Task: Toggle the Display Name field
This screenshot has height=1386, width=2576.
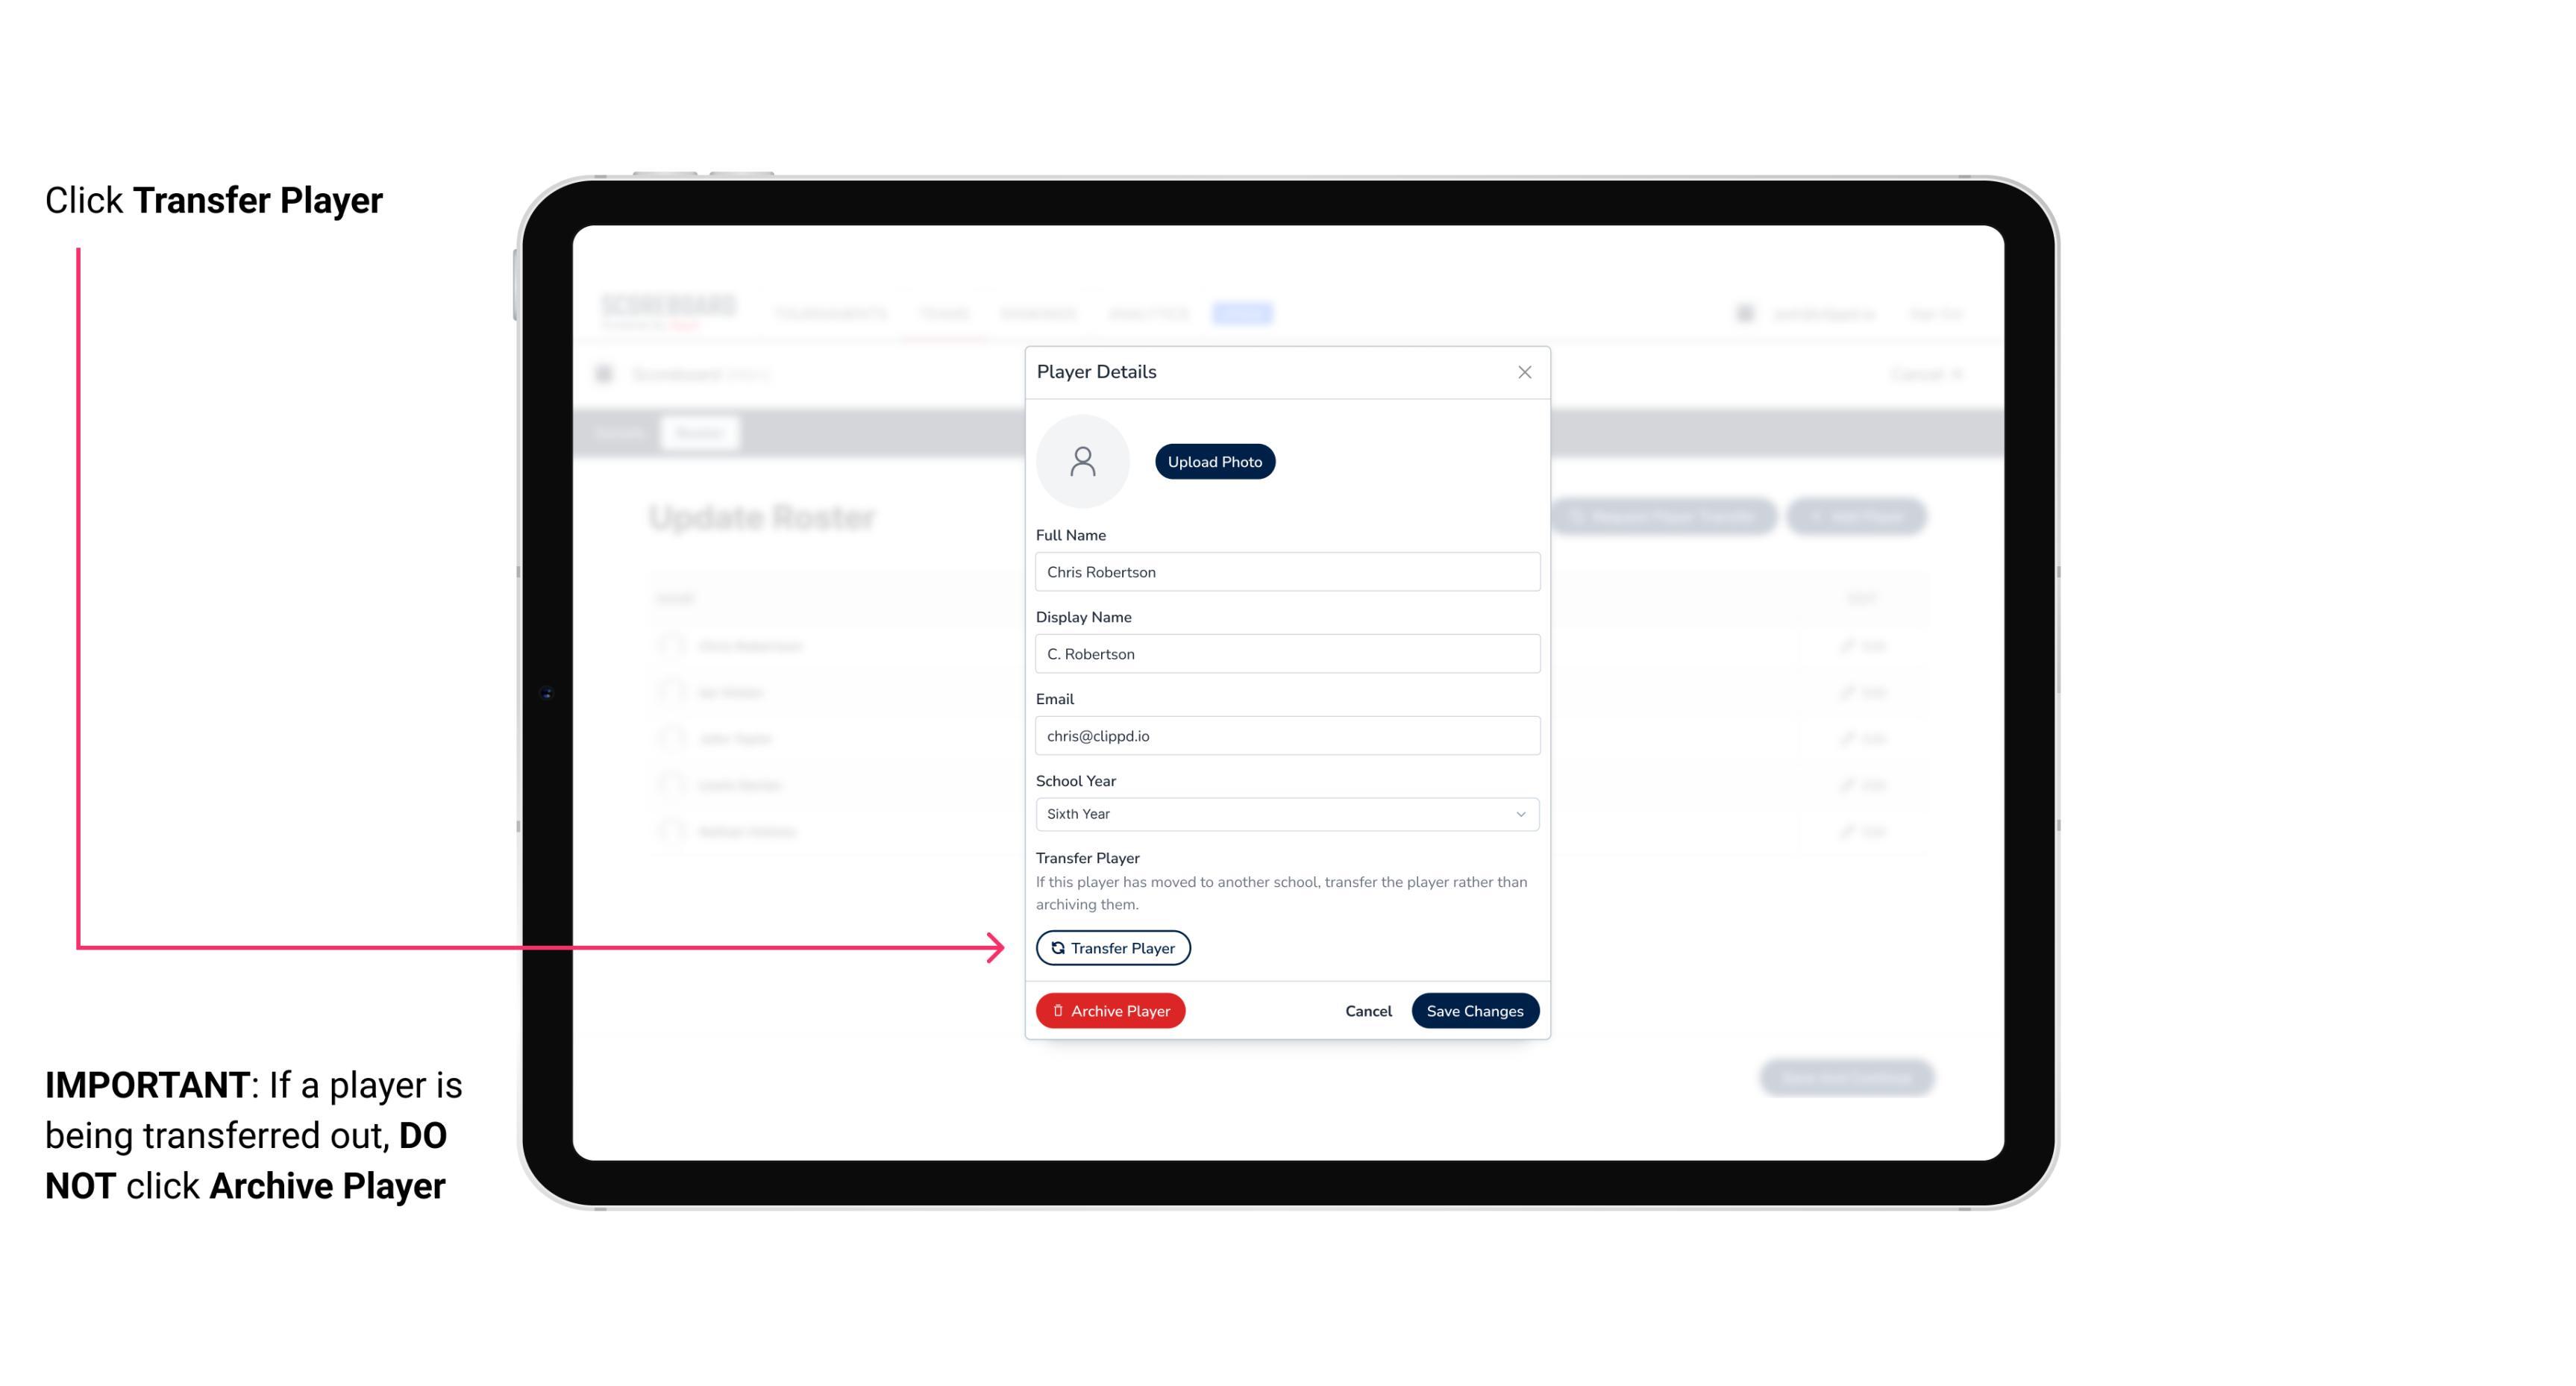Action: [x=1285, y=653]
